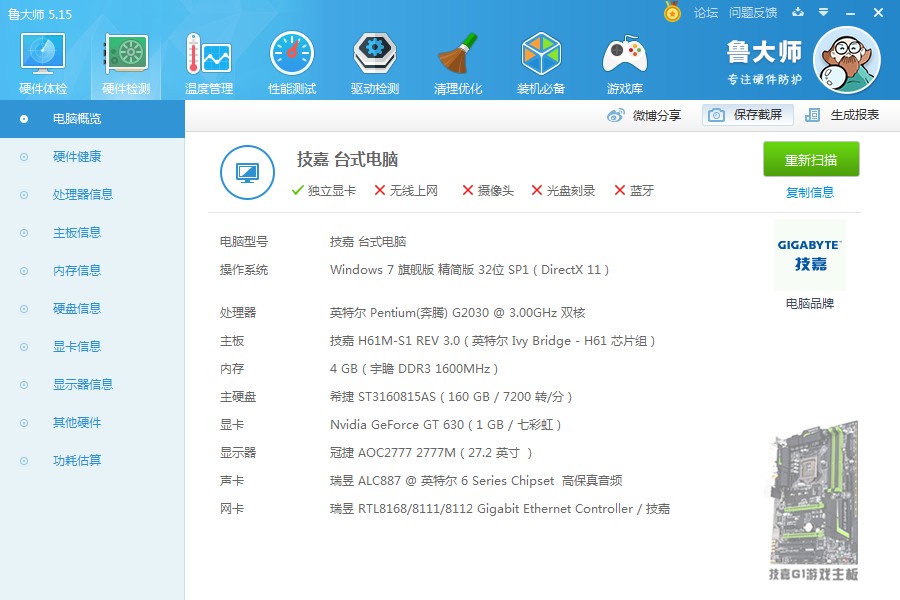Click the 鲁大师 5.15 title text

click(x=40, y=14)
